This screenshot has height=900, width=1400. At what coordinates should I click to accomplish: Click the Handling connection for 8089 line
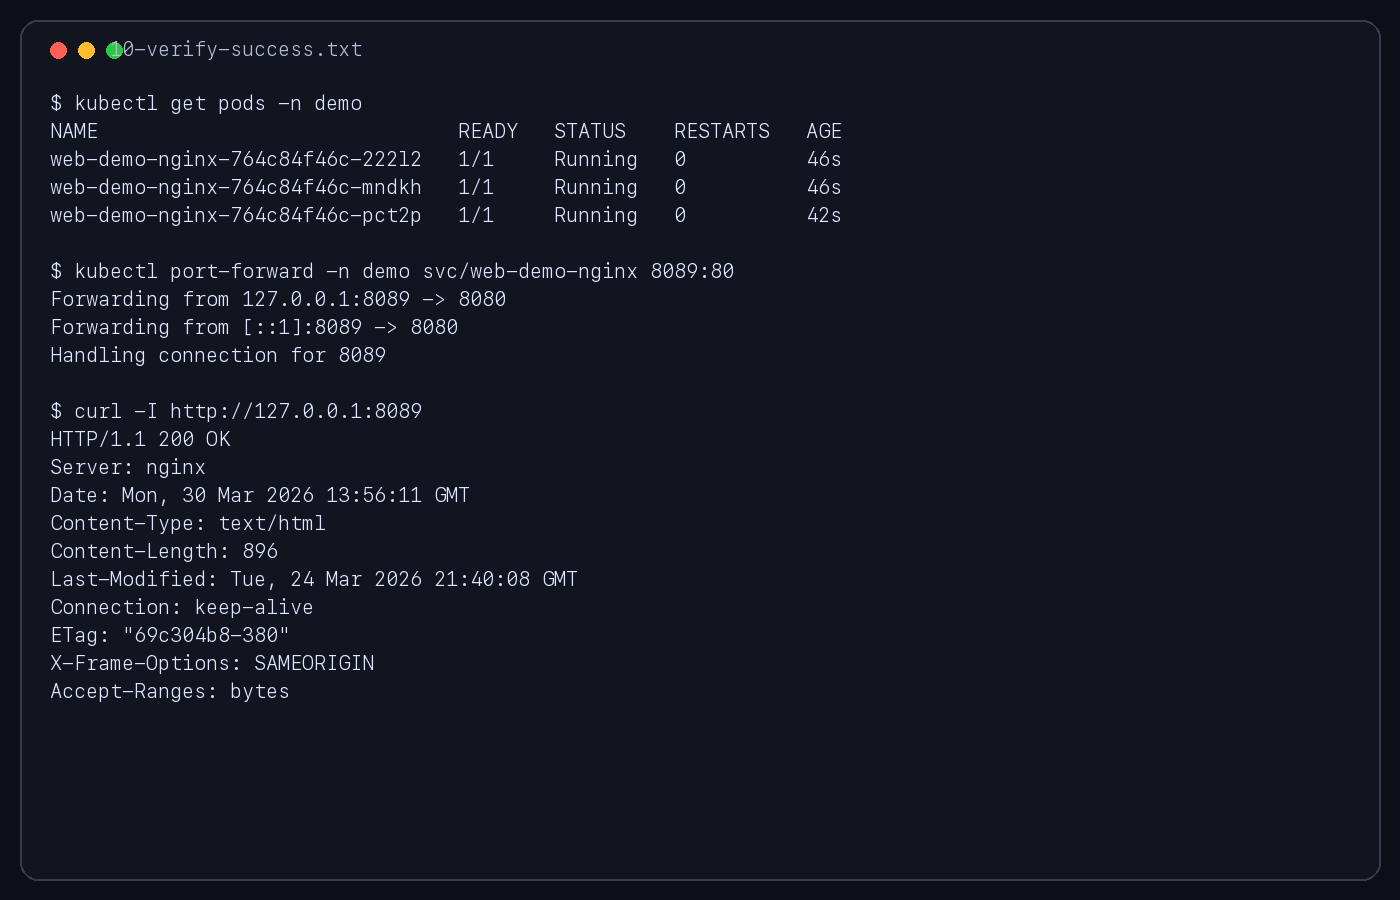click(x=218, y=356)
